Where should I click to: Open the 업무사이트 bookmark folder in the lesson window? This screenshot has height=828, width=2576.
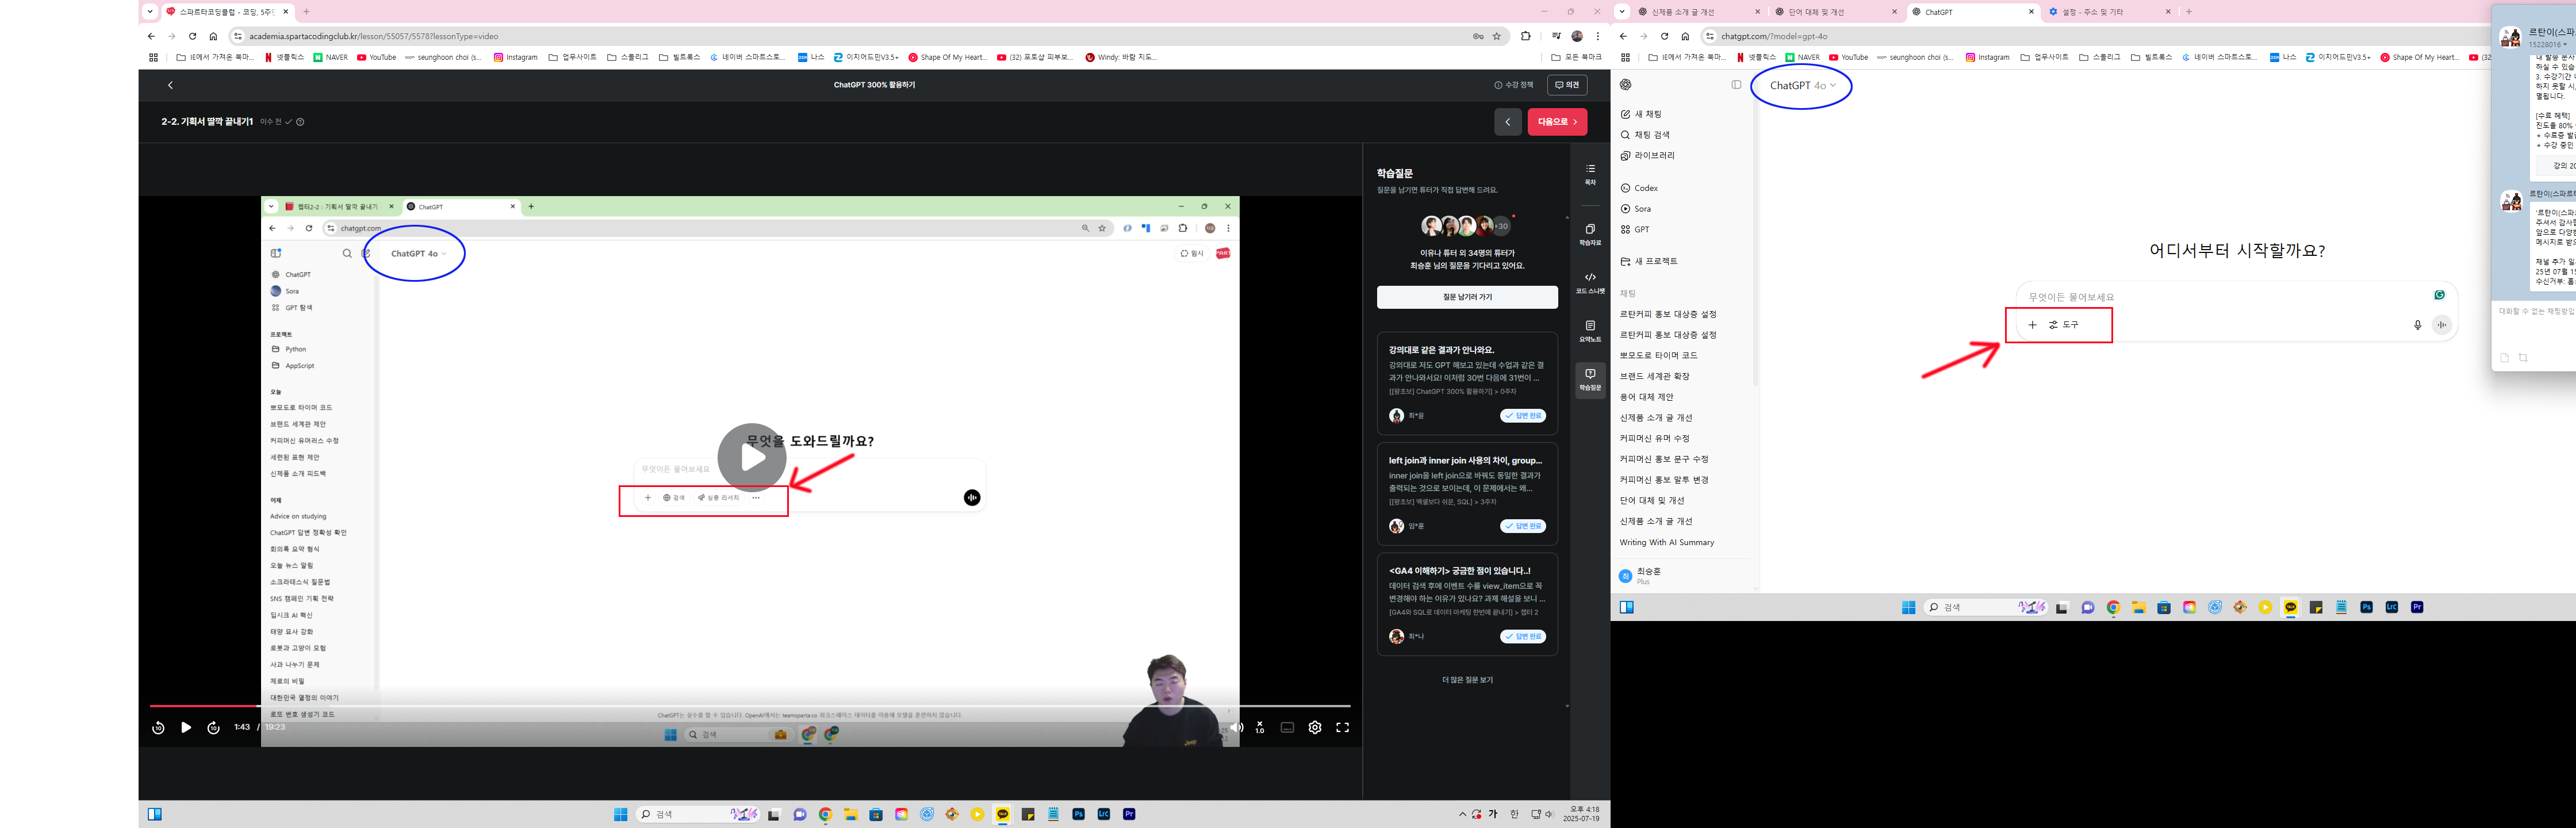pyautogui.click(x=573, y=58)
